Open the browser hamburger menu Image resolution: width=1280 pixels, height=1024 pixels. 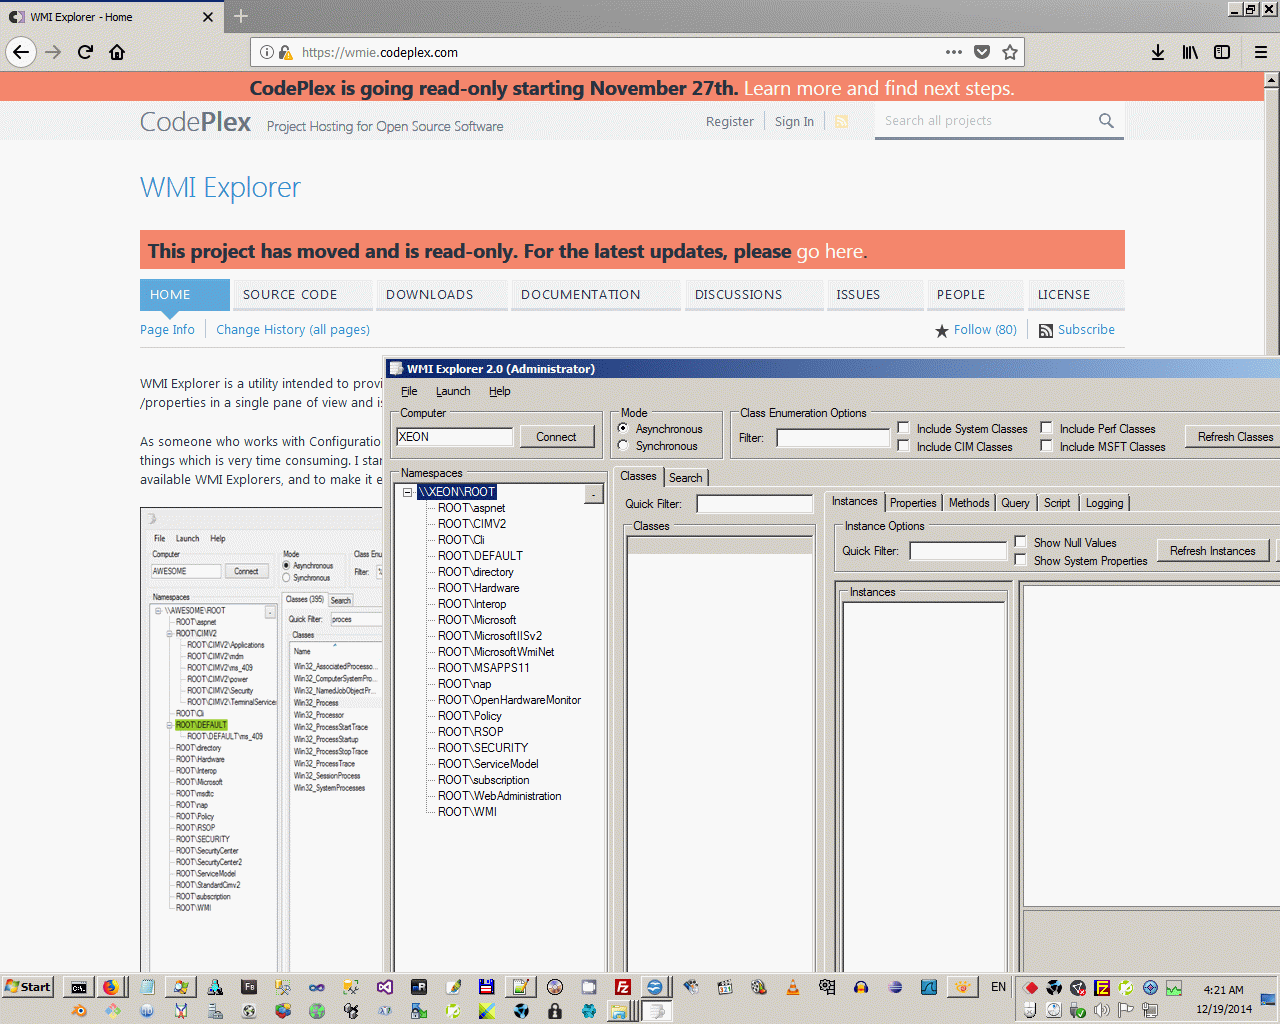(x=1260, y=52)
